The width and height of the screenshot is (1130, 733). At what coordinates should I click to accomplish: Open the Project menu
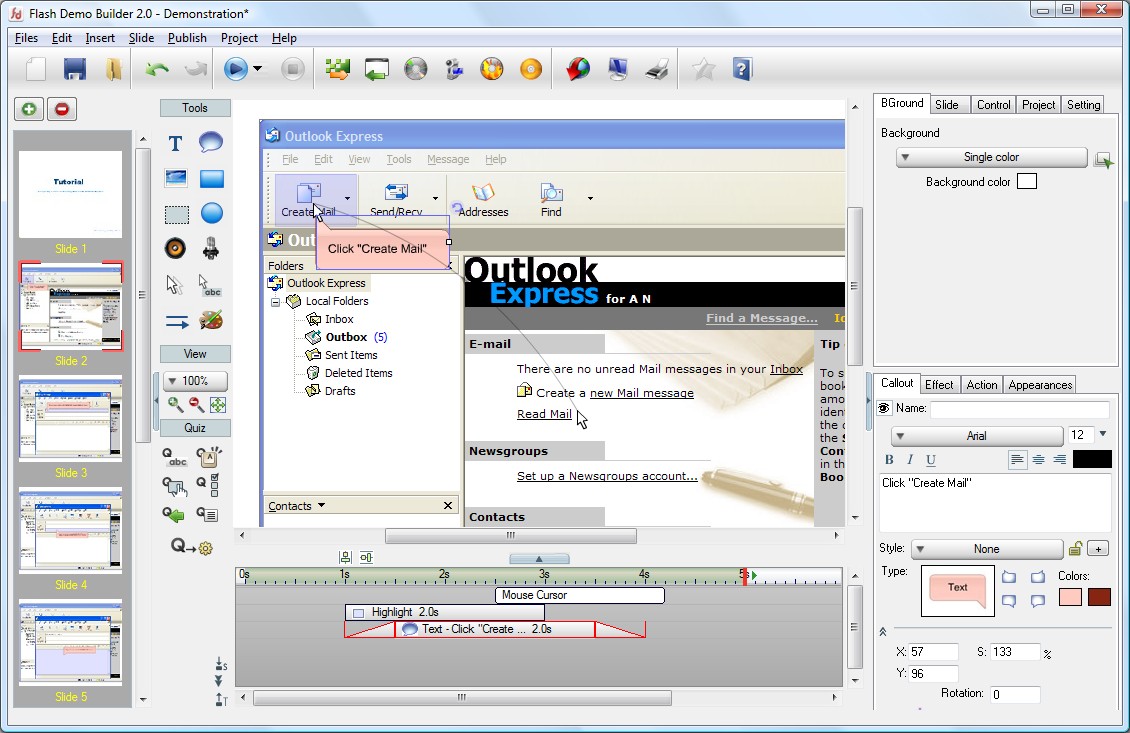click(239, 38)
